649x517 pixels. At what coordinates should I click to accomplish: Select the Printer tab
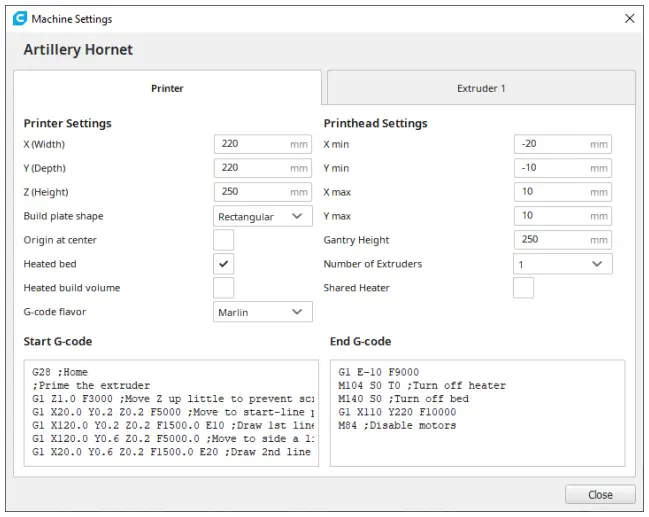click(x=167, y=88)
